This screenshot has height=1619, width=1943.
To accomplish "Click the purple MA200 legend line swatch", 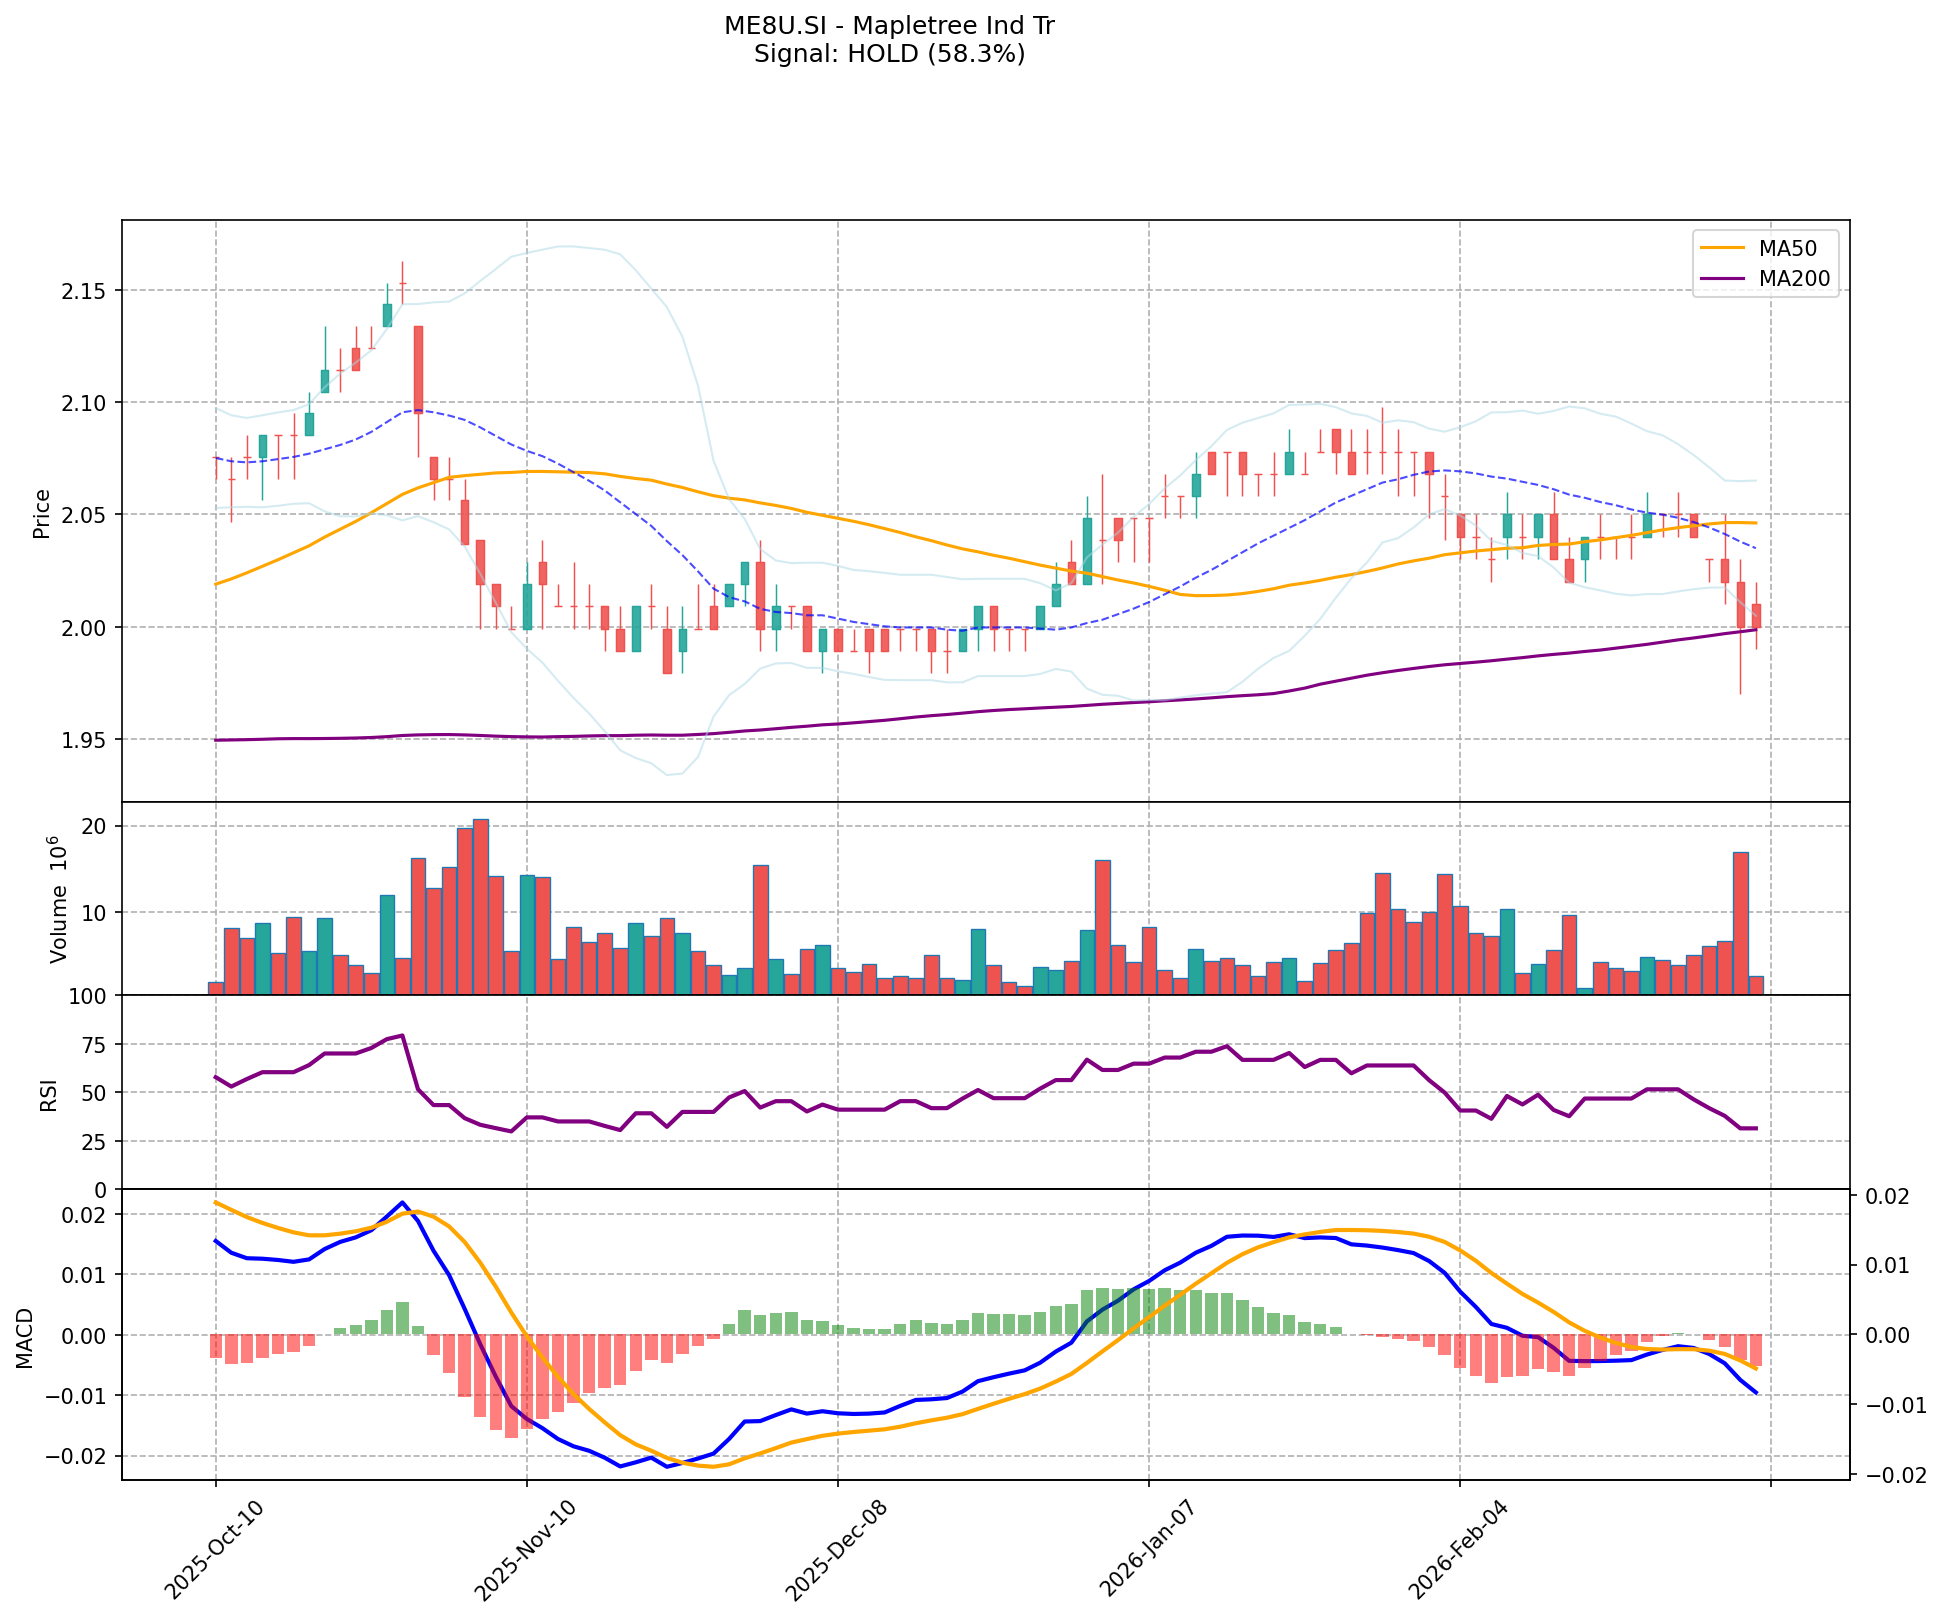I will pyautogui.click(x=1723, y=279).
